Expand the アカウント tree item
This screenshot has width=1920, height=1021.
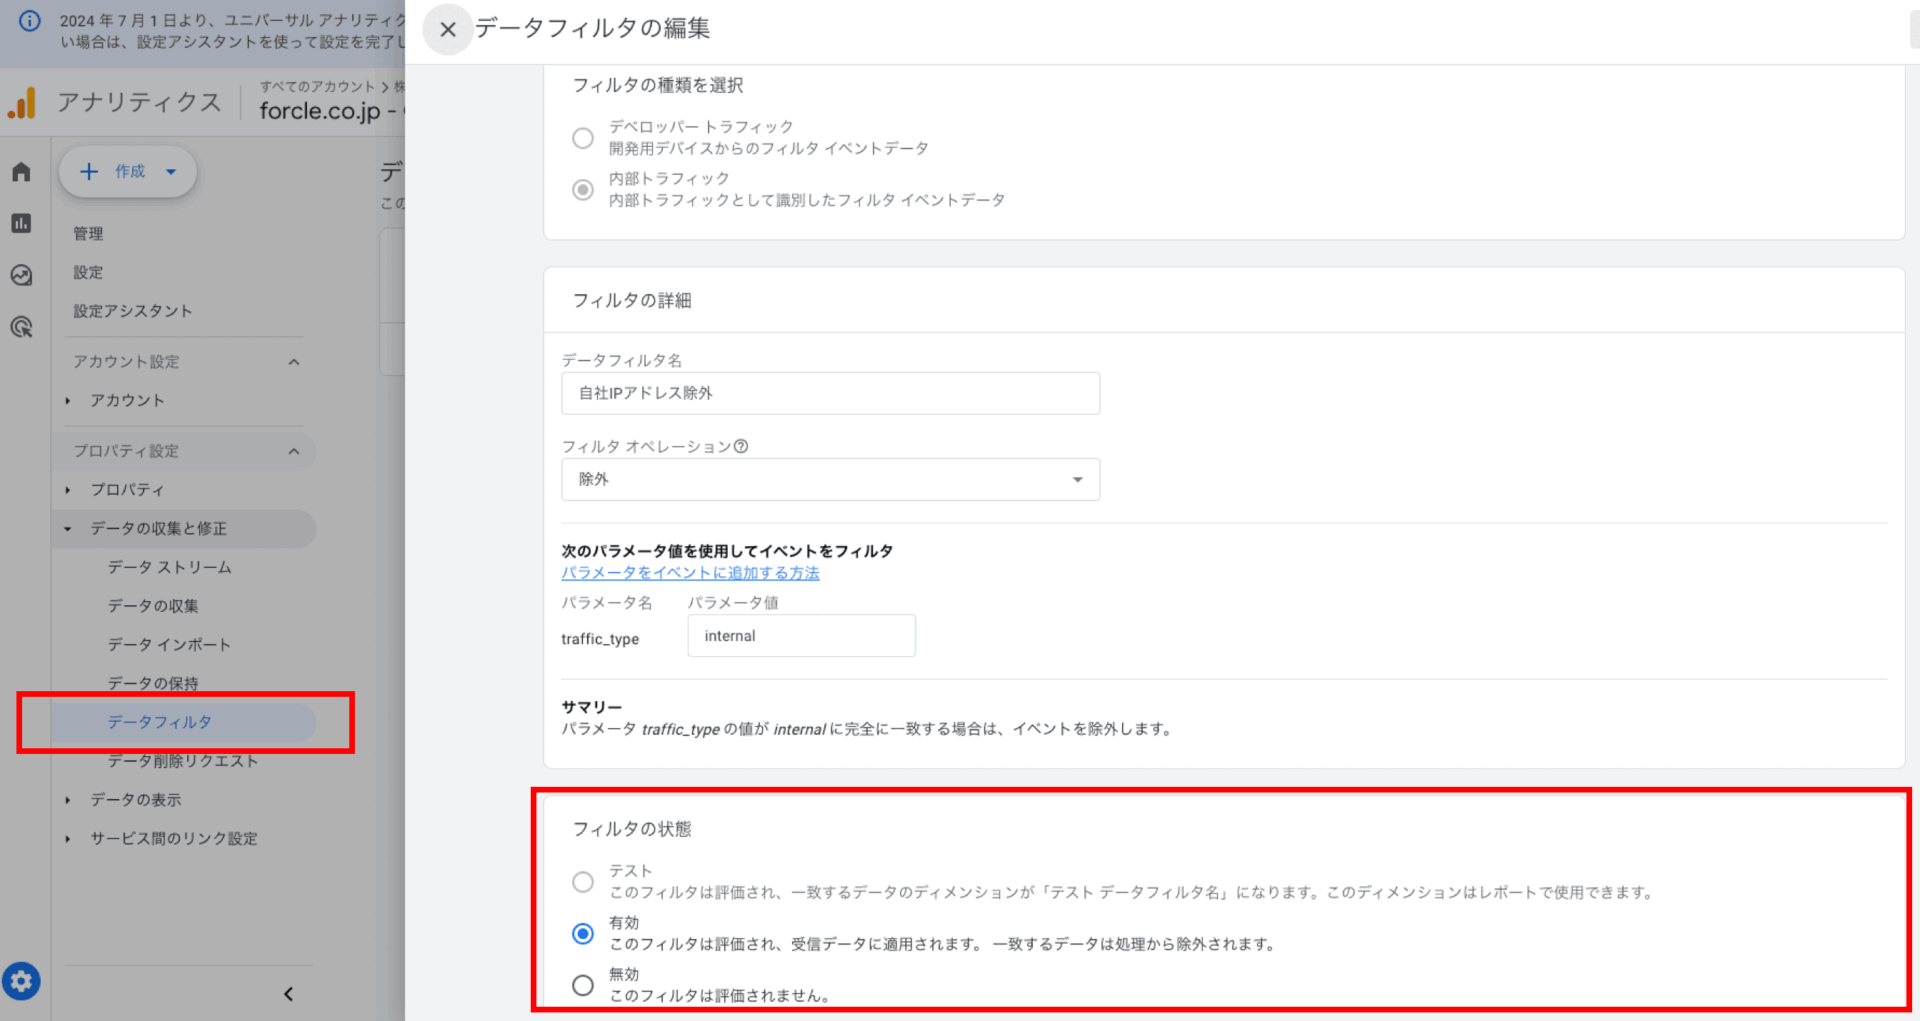click(67, 401)
